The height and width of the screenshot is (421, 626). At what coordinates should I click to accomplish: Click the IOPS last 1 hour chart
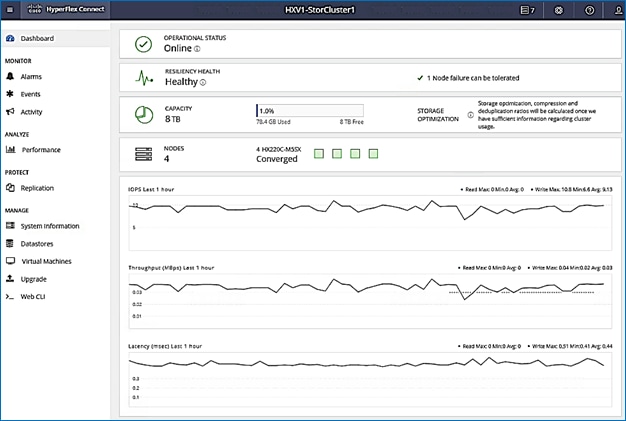coord(370,223)
